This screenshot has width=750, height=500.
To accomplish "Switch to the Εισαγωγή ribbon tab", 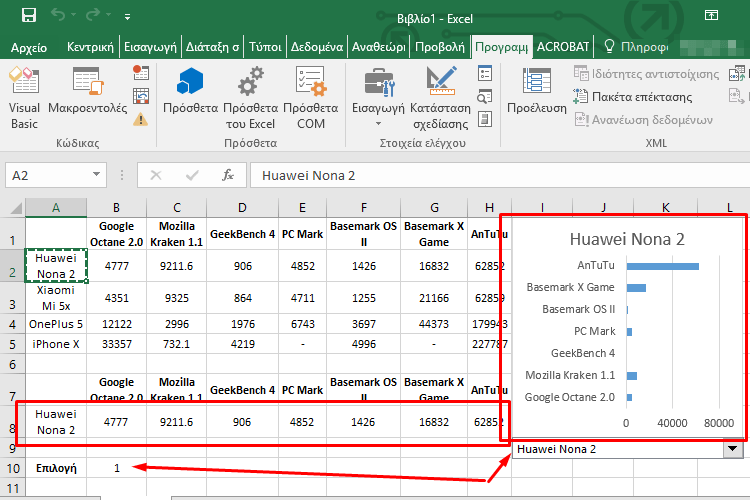I will coord(151,47).
